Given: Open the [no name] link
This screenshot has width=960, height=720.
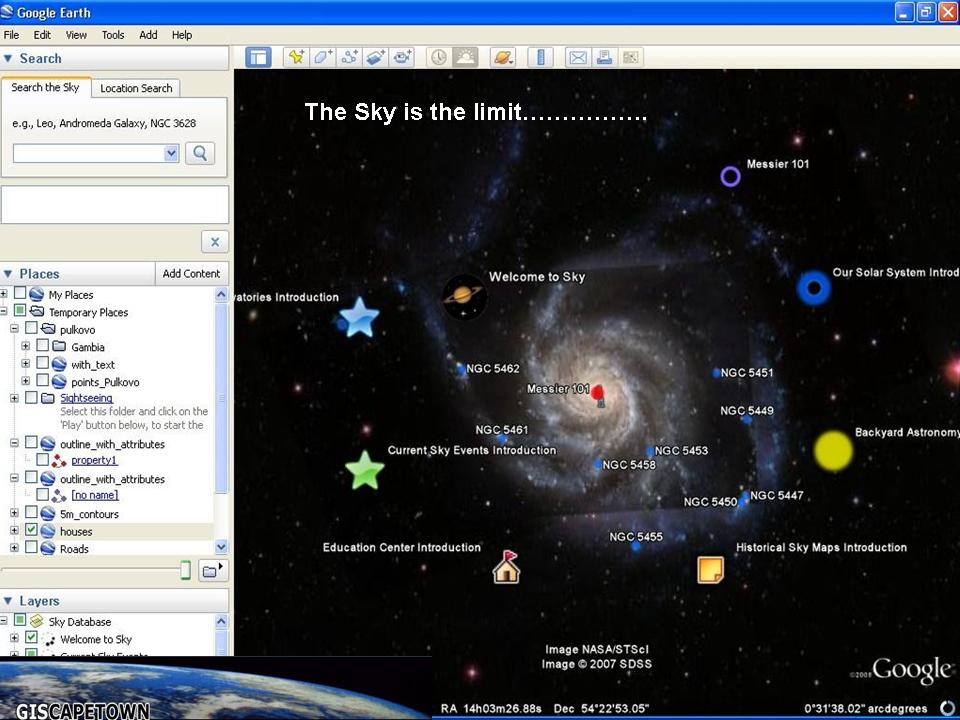Looking at the screenshot, I should pyautogui.click(x=95, y=495).
